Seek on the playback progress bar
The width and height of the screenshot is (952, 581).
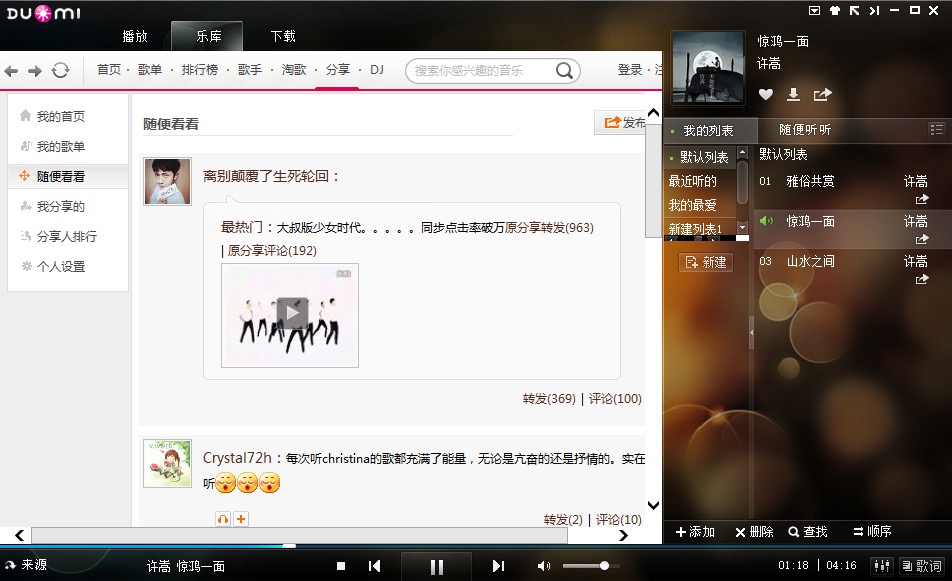(x=476, y=546)
